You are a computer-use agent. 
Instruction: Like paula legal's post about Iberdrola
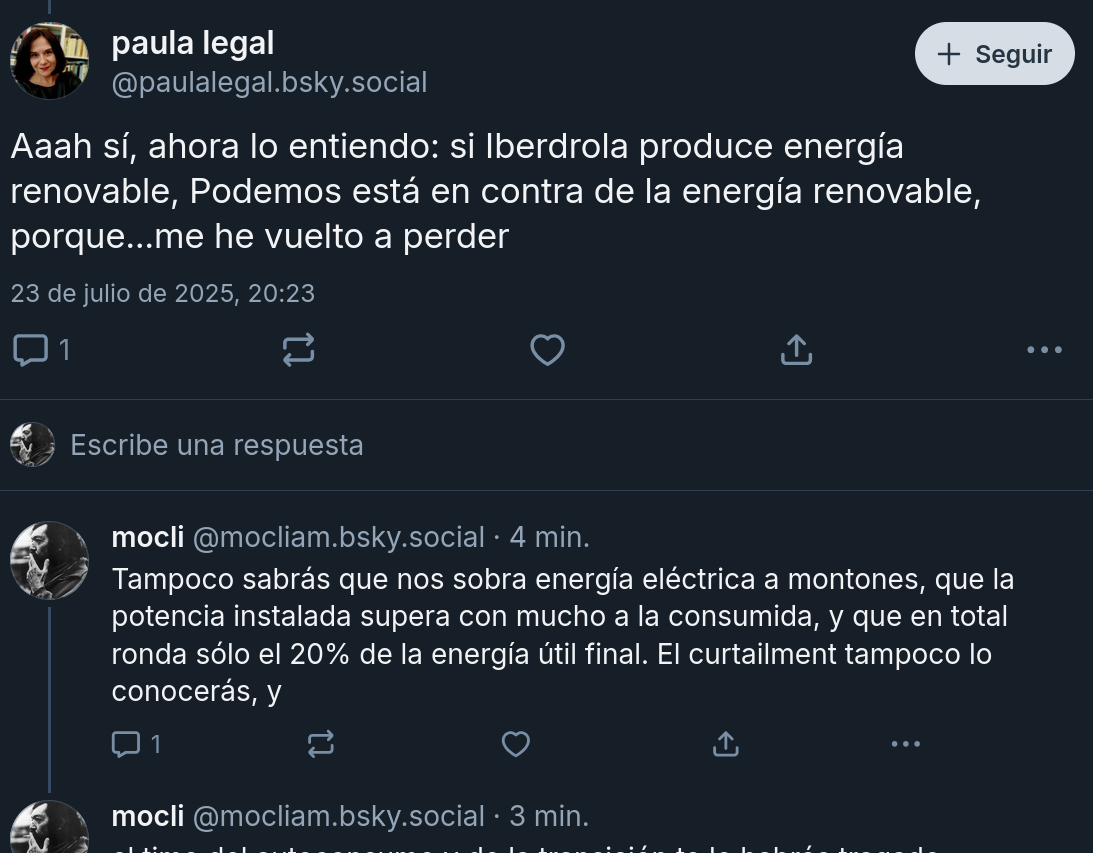click(x=547, y=350)
